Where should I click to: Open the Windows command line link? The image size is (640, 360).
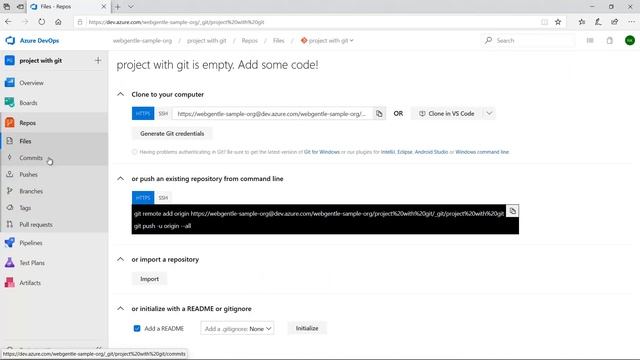point(482,152)
